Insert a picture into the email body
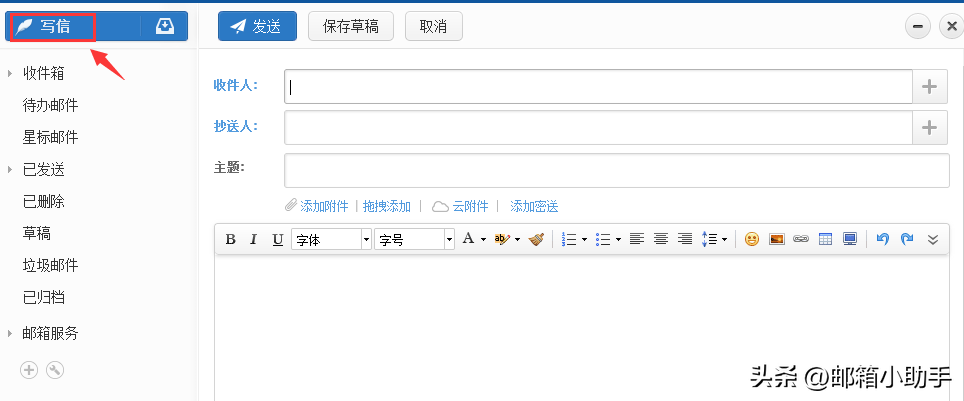 [776, 239]
